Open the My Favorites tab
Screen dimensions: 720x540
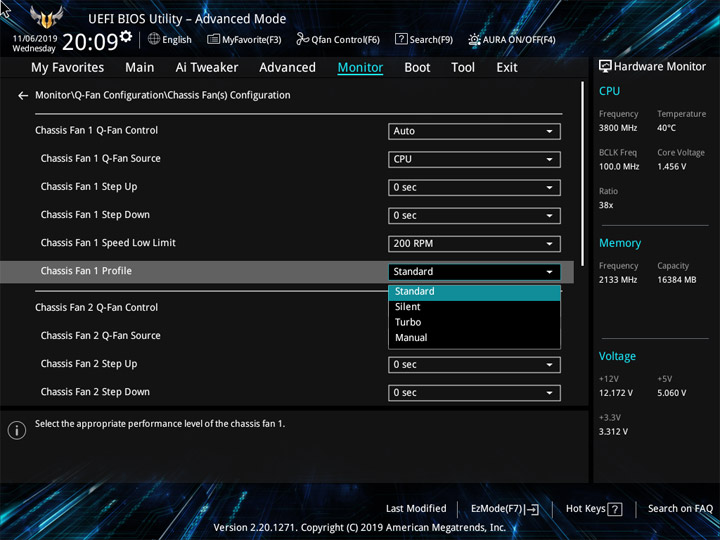[x=68, y=68]
